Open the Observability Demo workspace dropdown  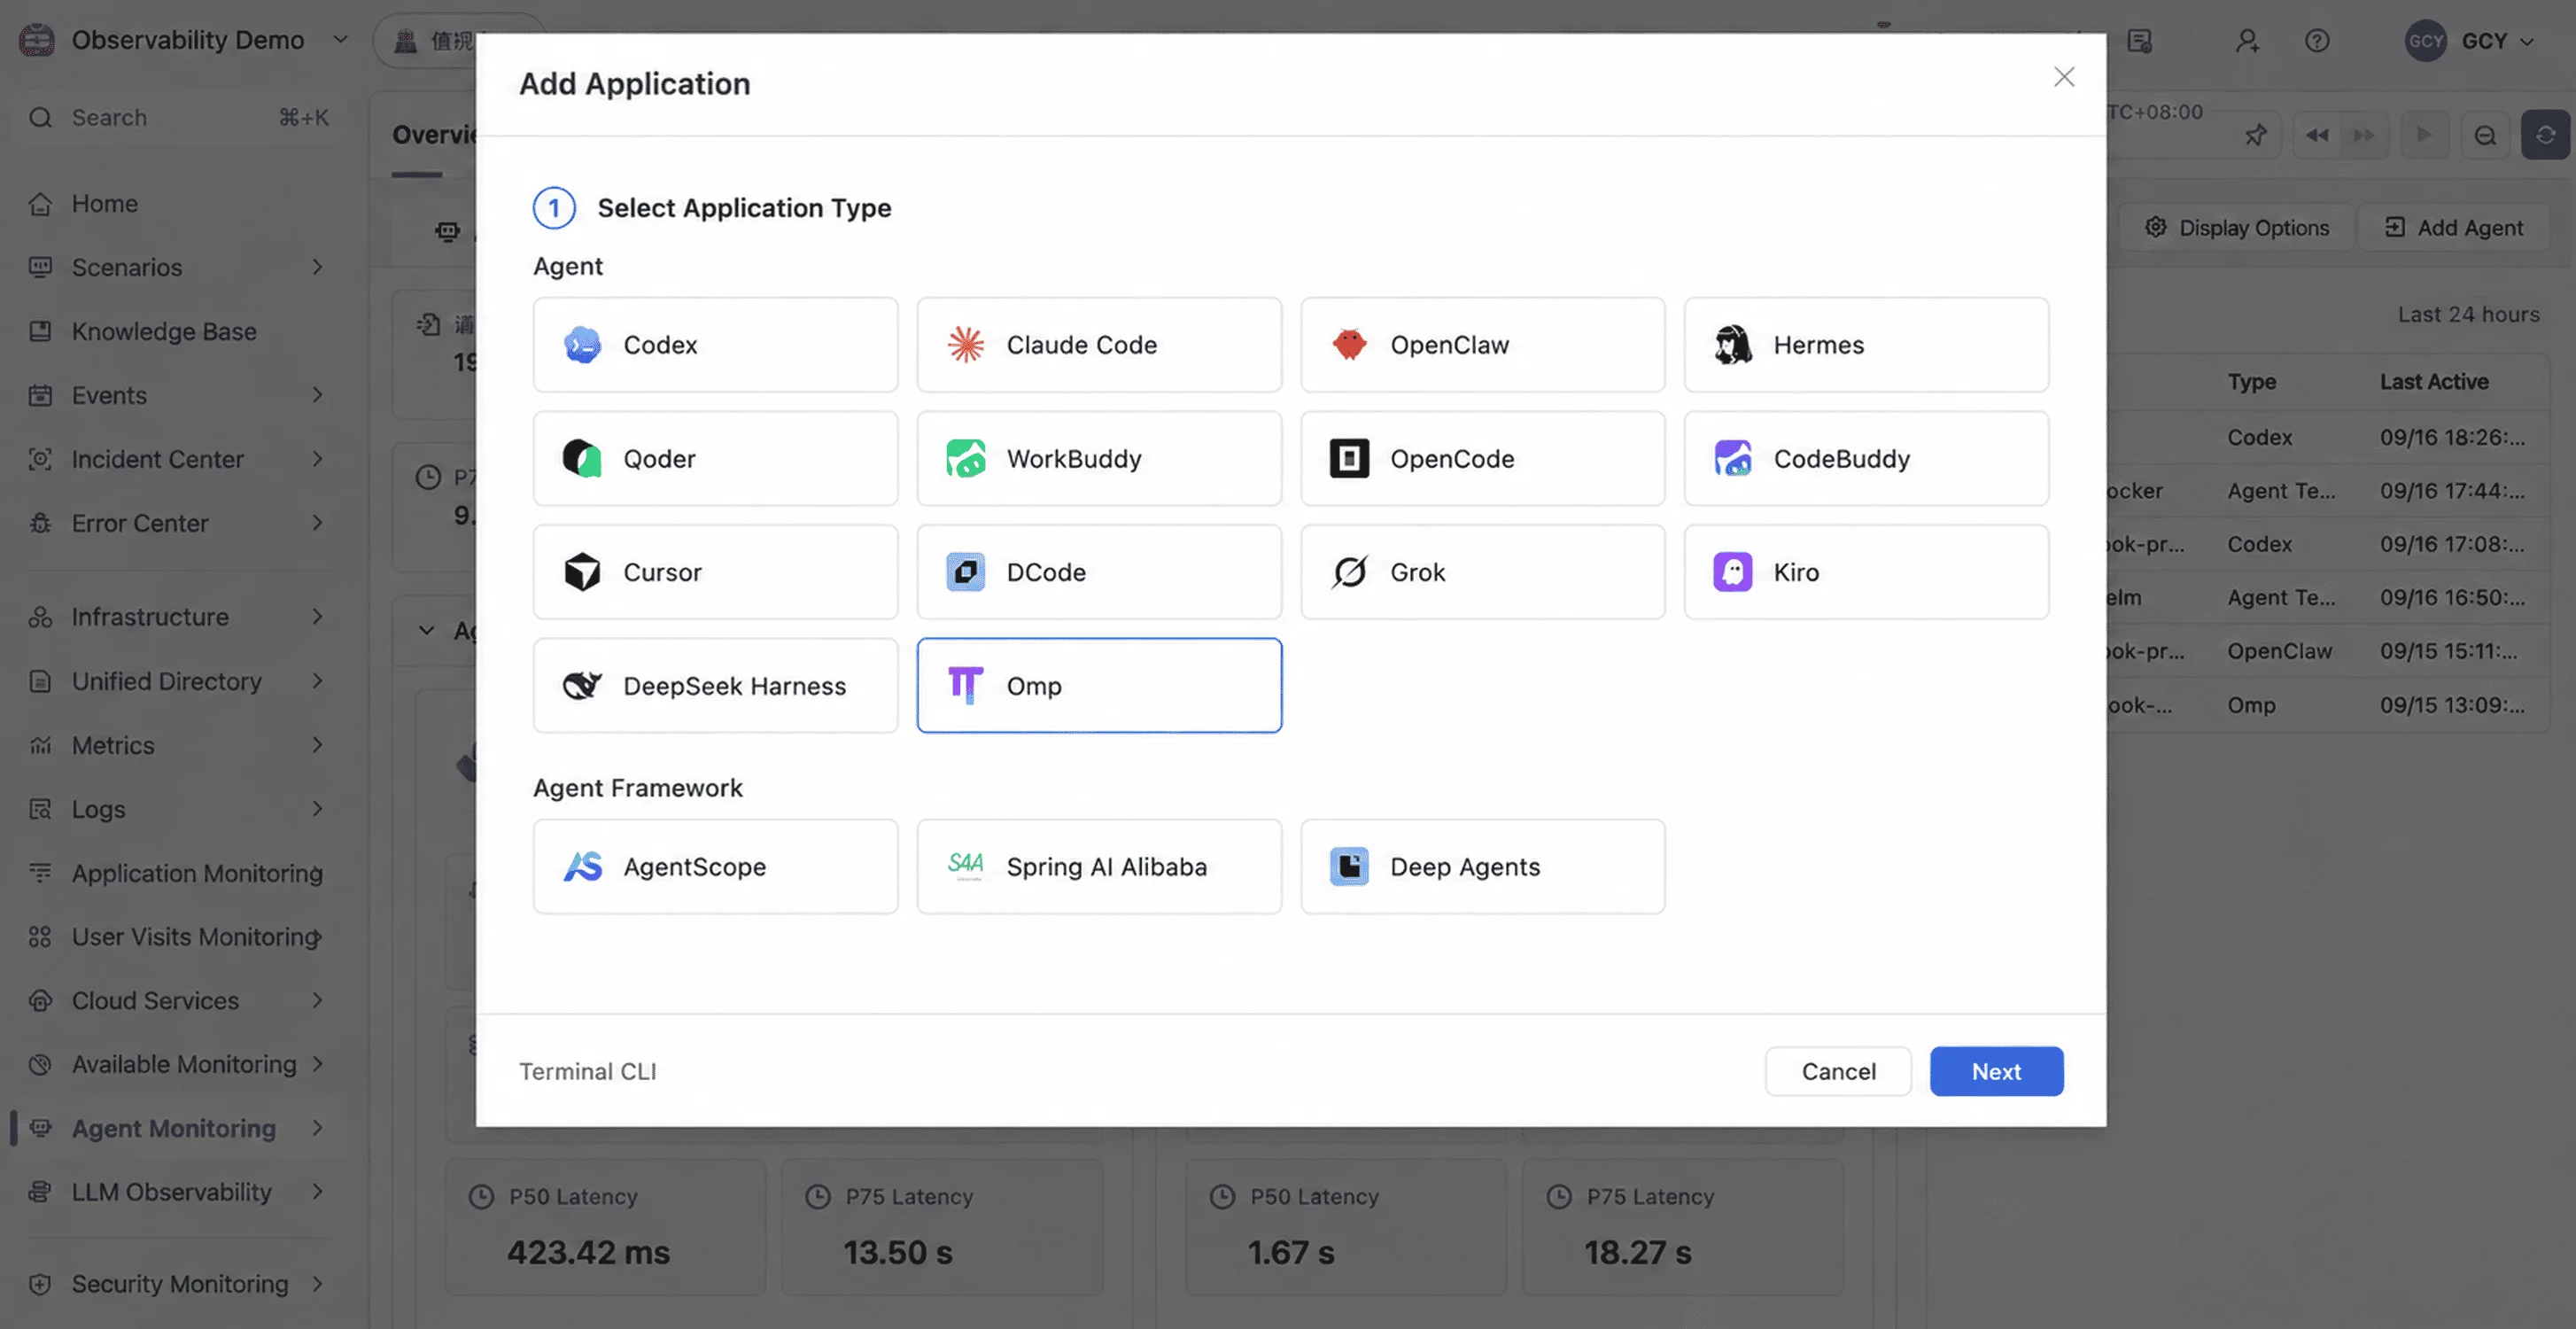[x=185, y=40]
